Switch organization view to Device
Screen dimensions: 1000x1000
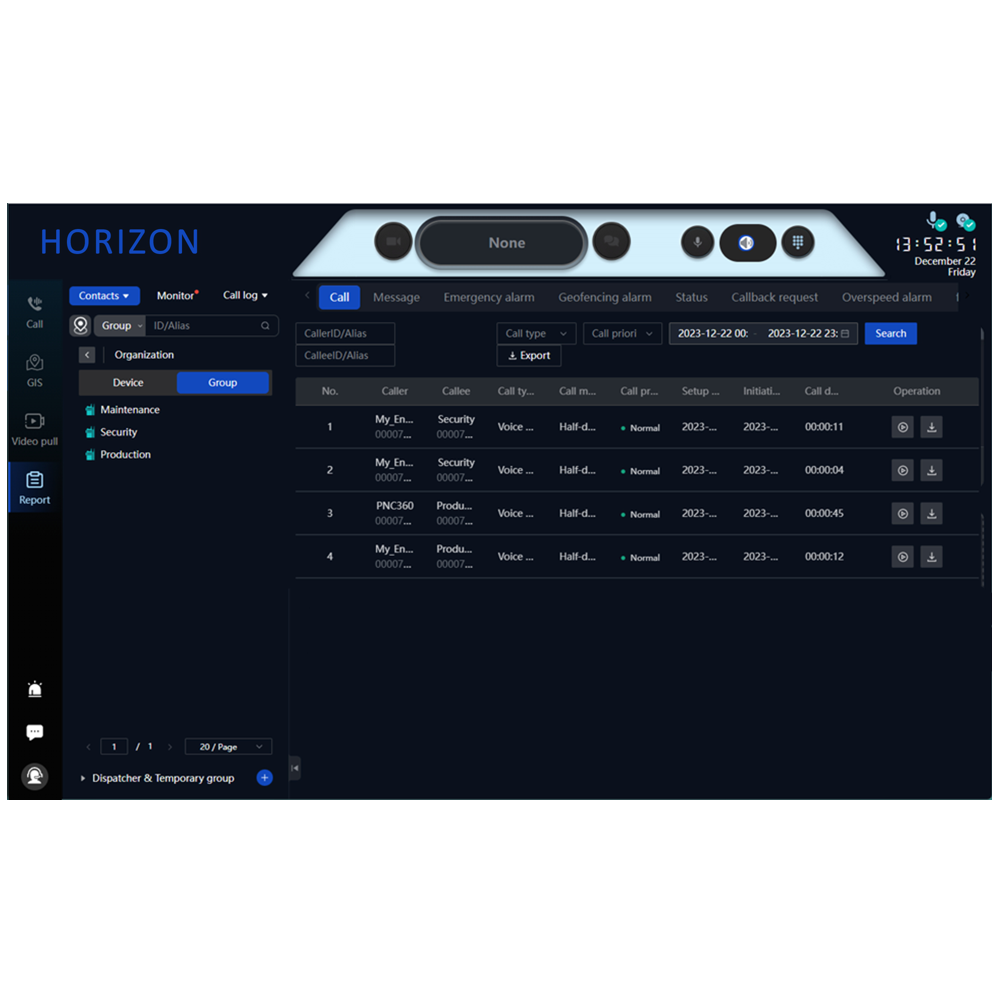128,383
